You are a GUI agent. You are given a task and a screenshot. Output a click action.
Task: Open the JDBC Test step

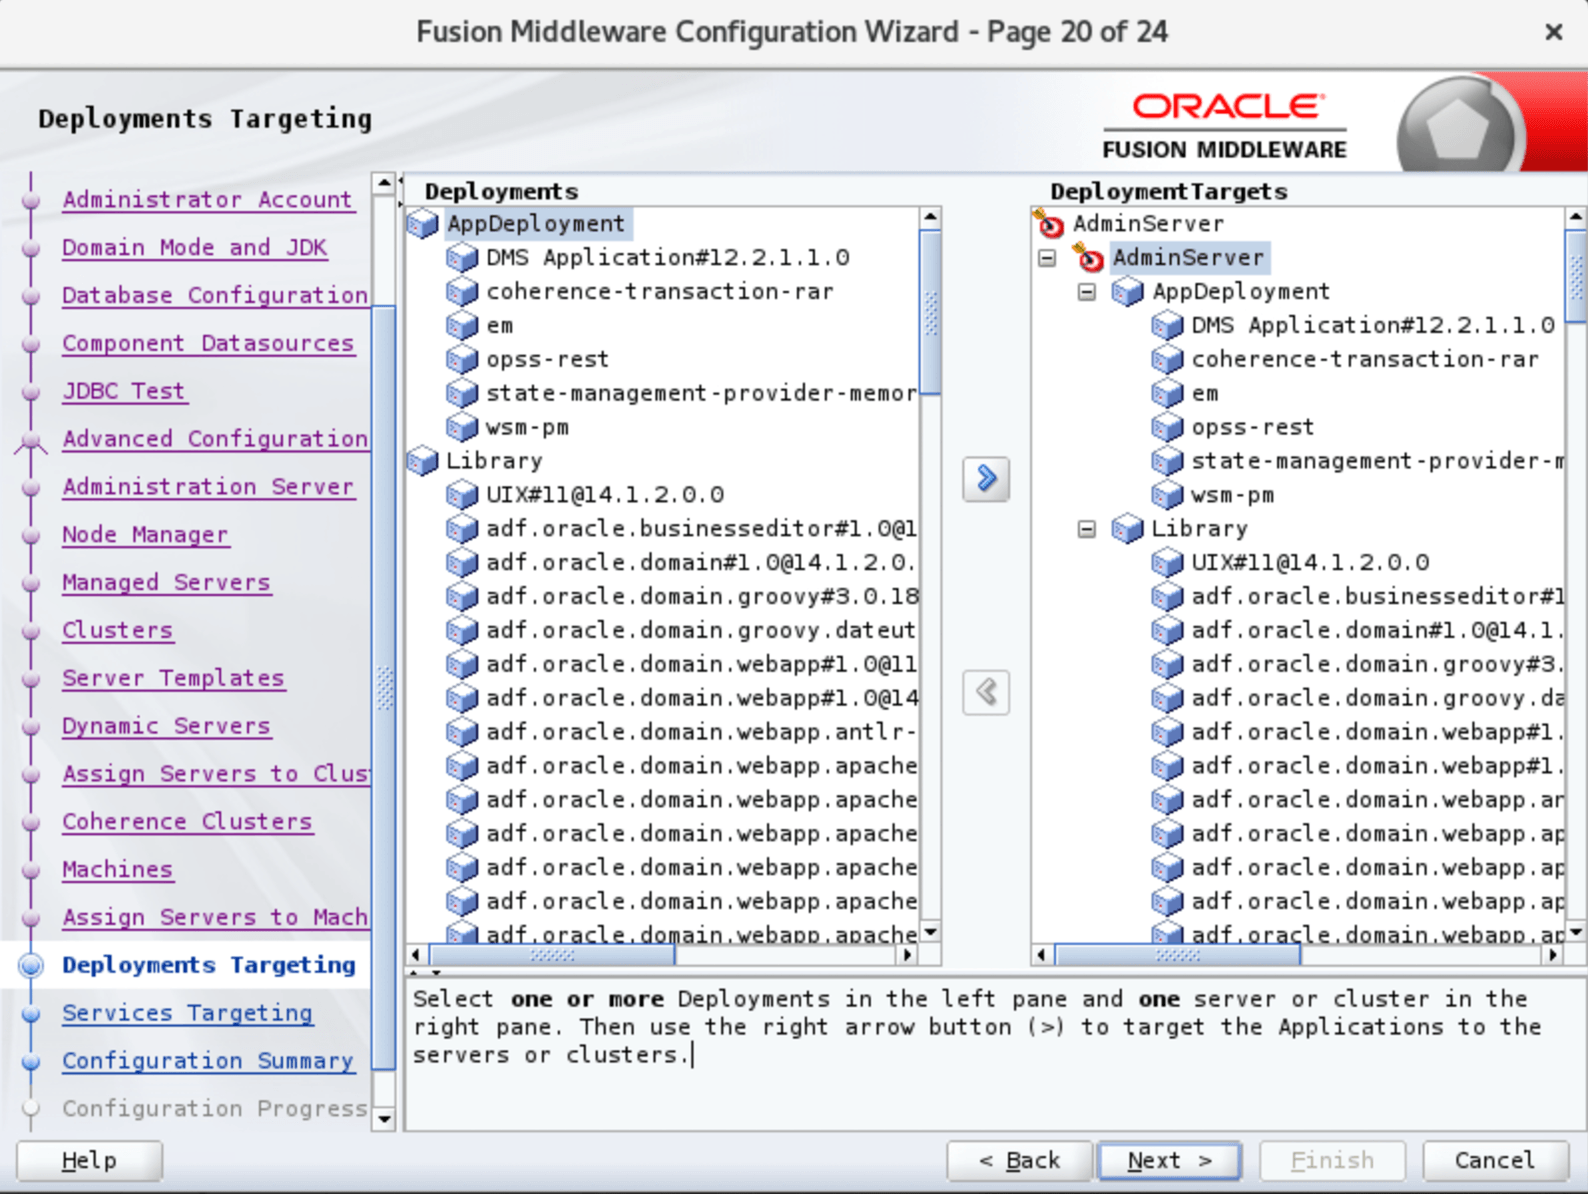click(124, 391)
